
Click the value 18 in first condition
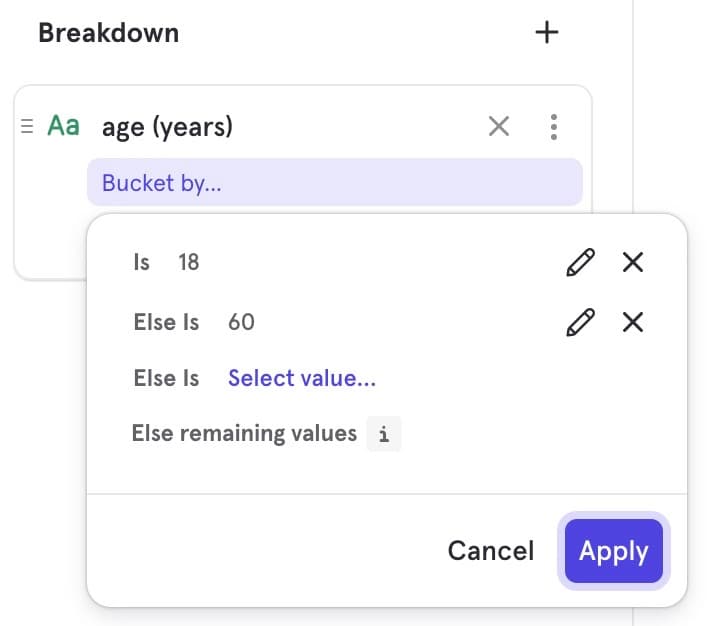(188, 263)
